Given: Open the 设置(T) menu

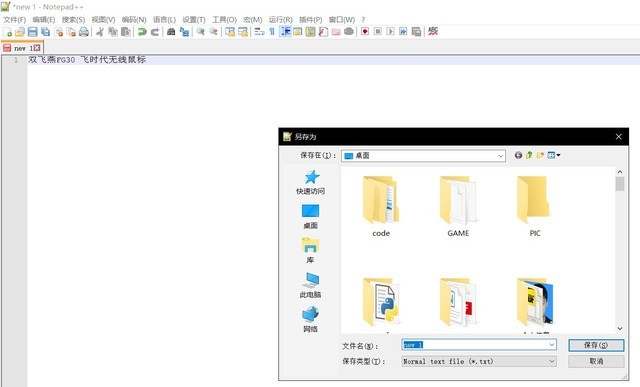Looking at the screenshot, I should (x=194, y=20).
